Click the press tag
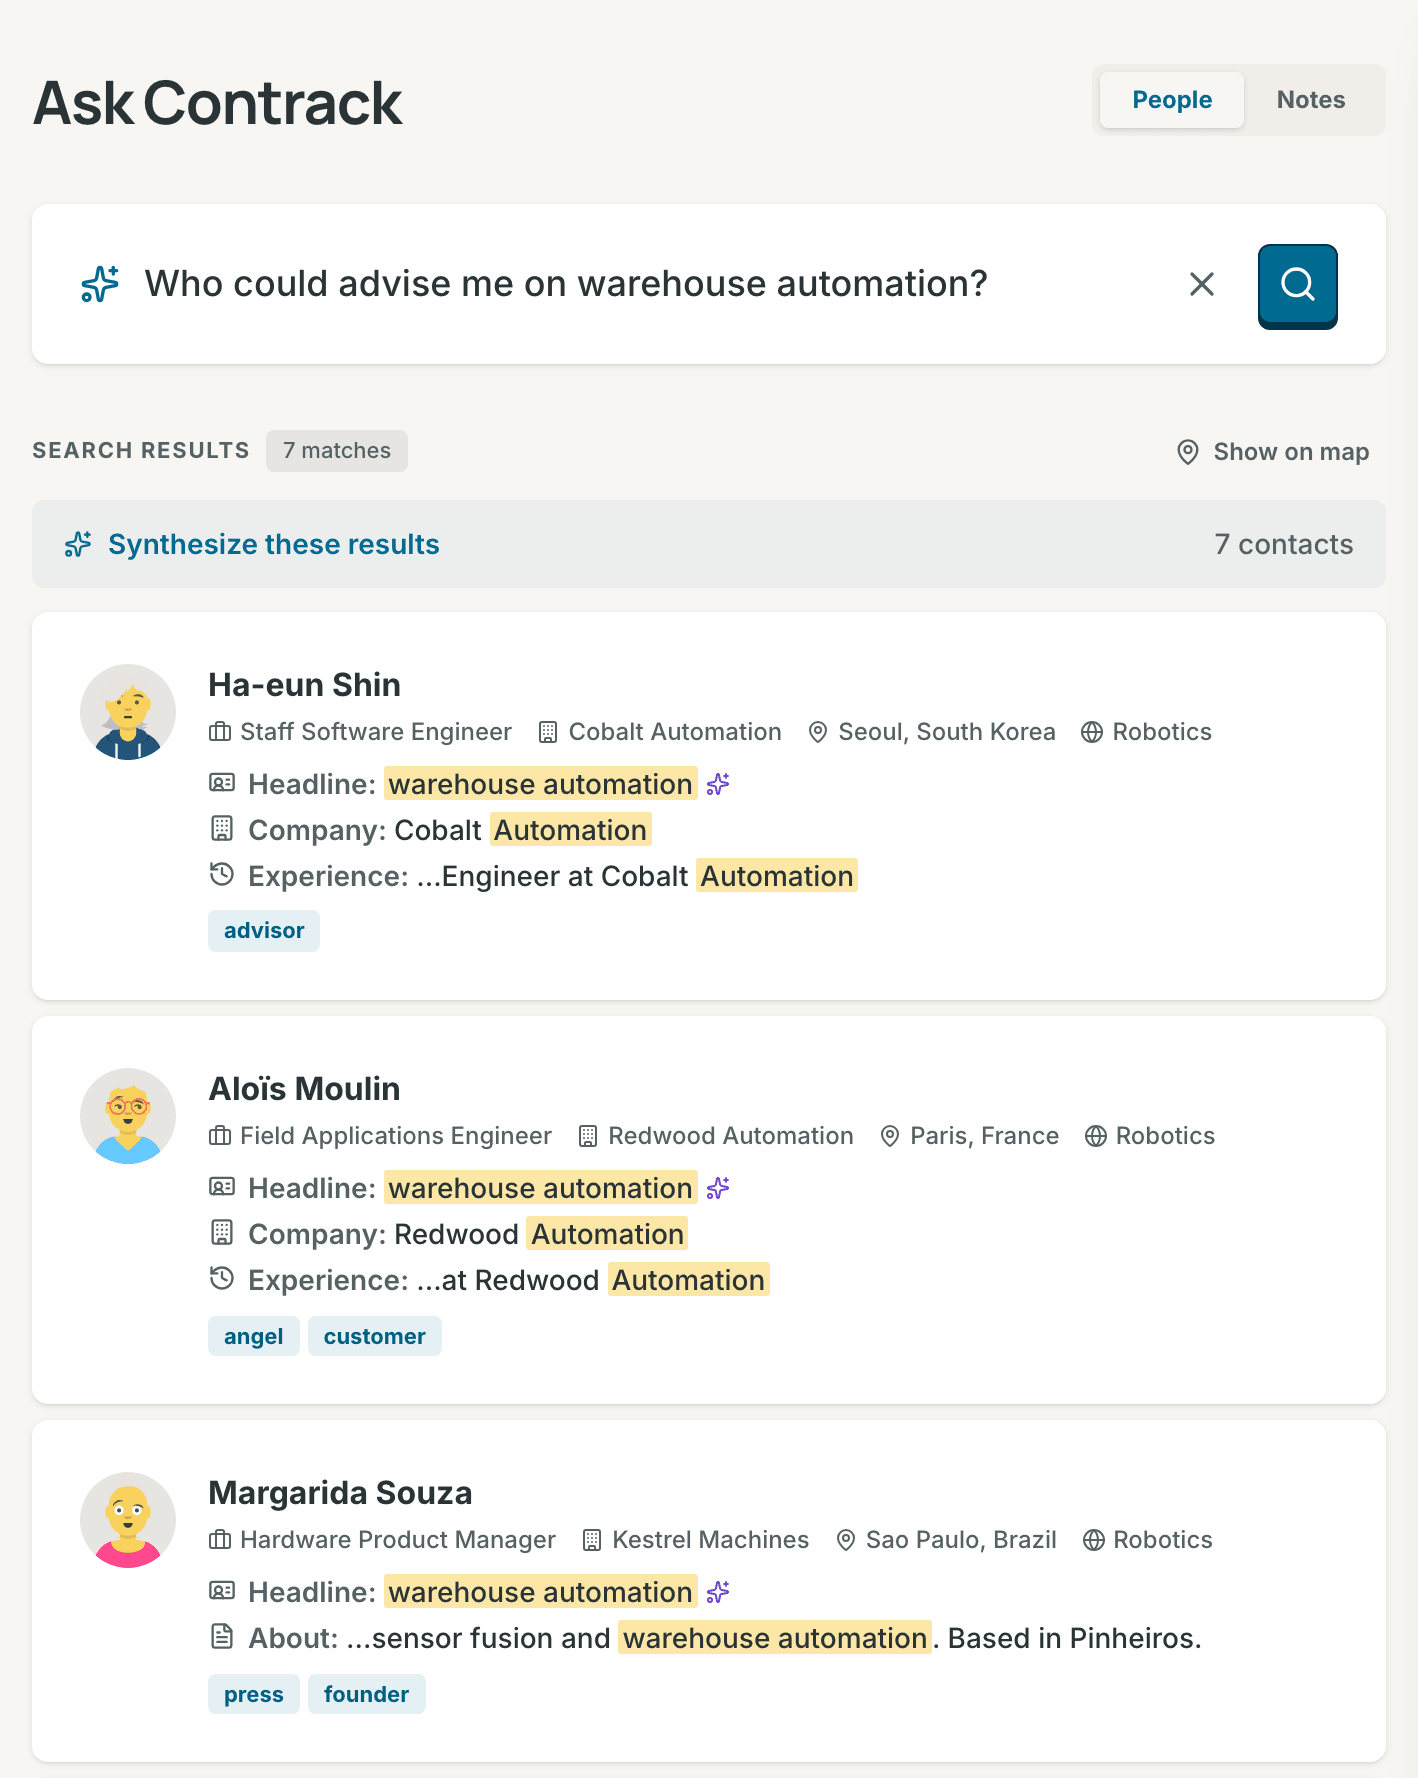 [254, 1694]
